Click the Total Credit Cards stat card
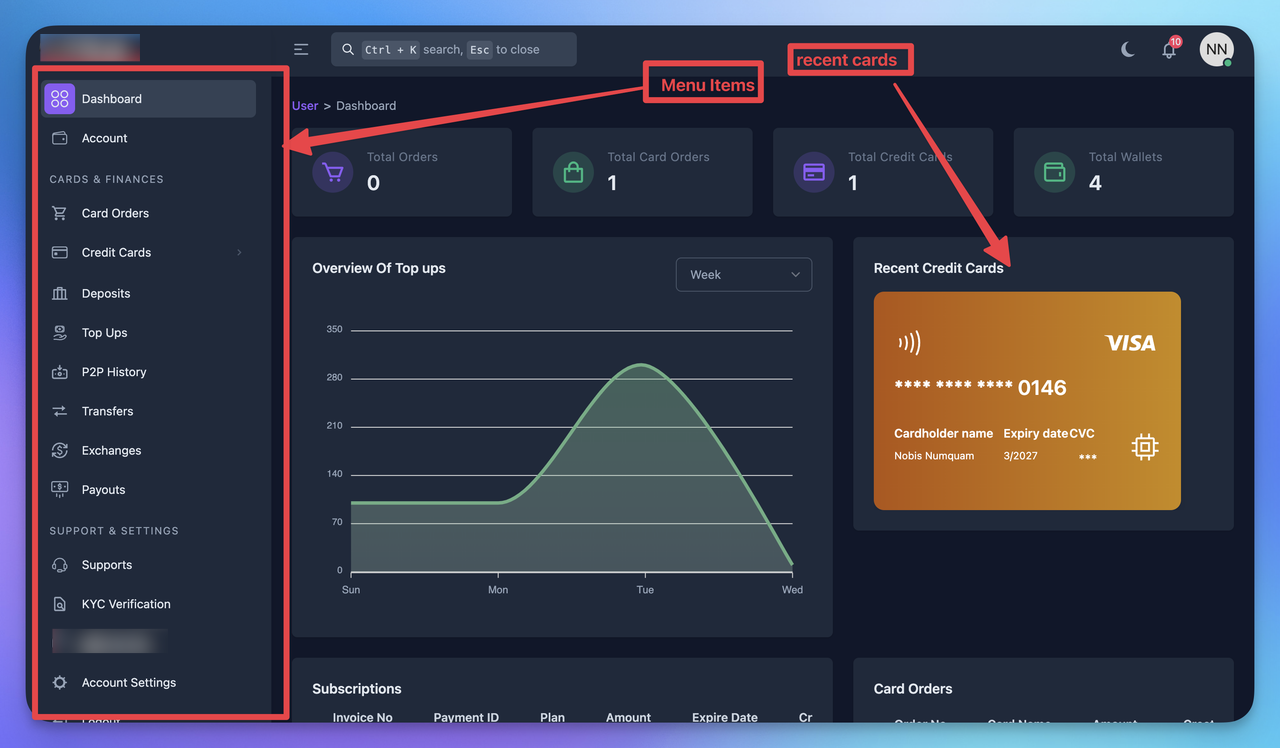Screen dimensions: 1280x748 tap(883, 172)
